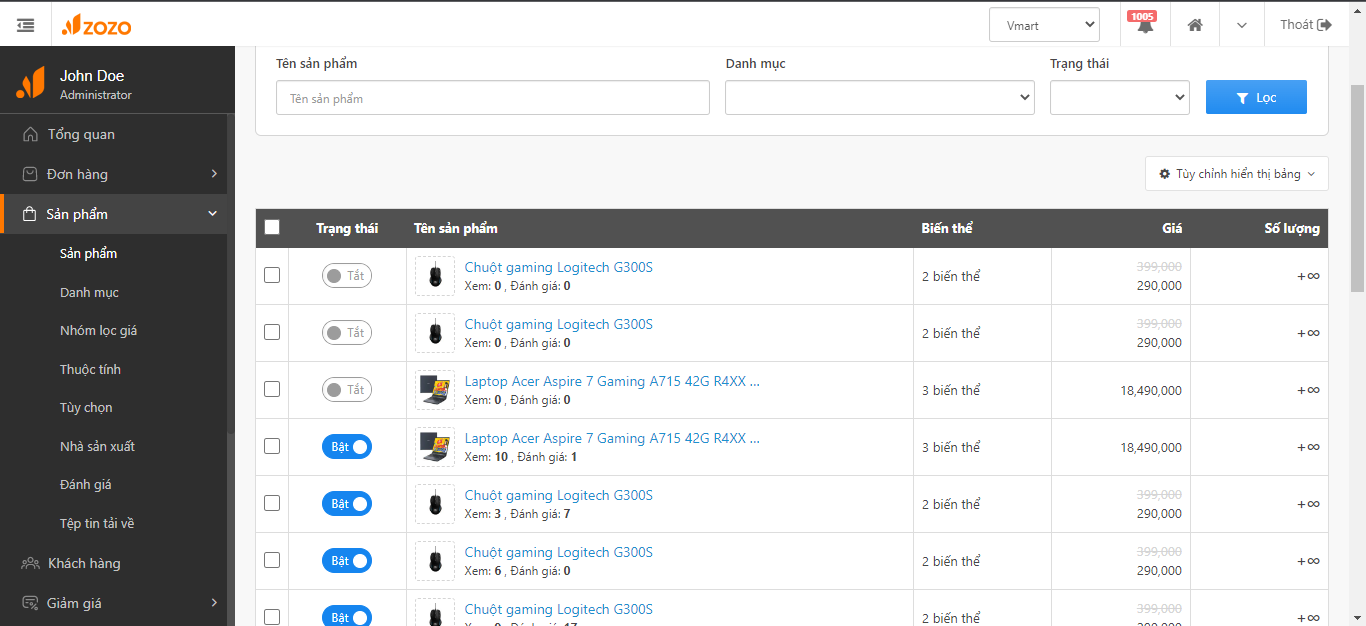1366x626 pixels.
Task: Click 3 biến thể for Laptop Acer with 10 views
Action: [x=951, y=447]
